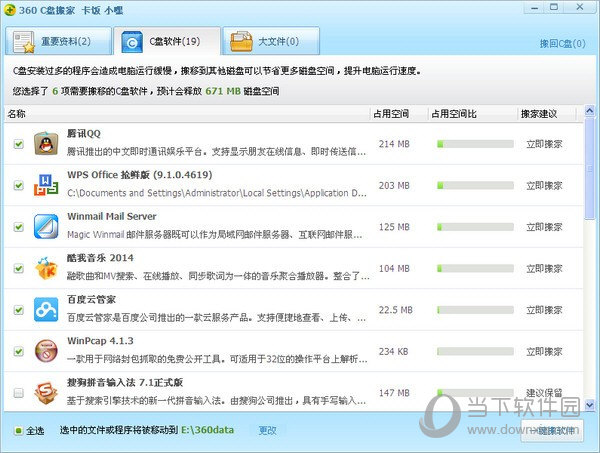Click the 360 logo in title bar
Image resolution: width=600 pixels, height=453 pixels.
pyautogui.click(x=12, y=10)
